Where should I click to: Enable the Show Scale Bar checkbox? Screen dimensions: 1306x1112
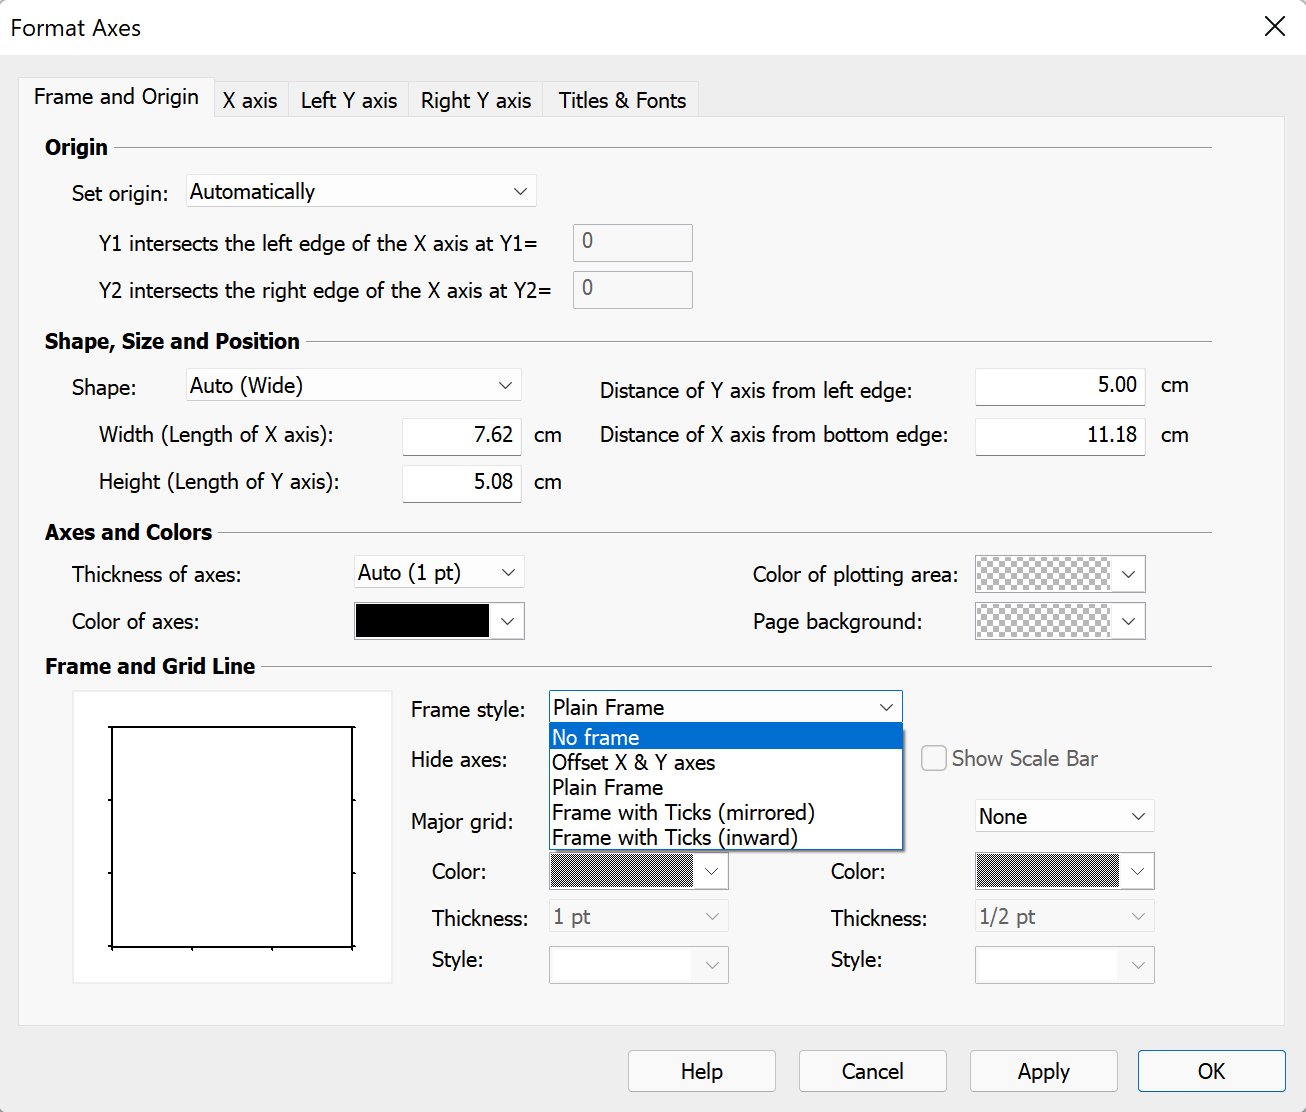pos(934,759)
